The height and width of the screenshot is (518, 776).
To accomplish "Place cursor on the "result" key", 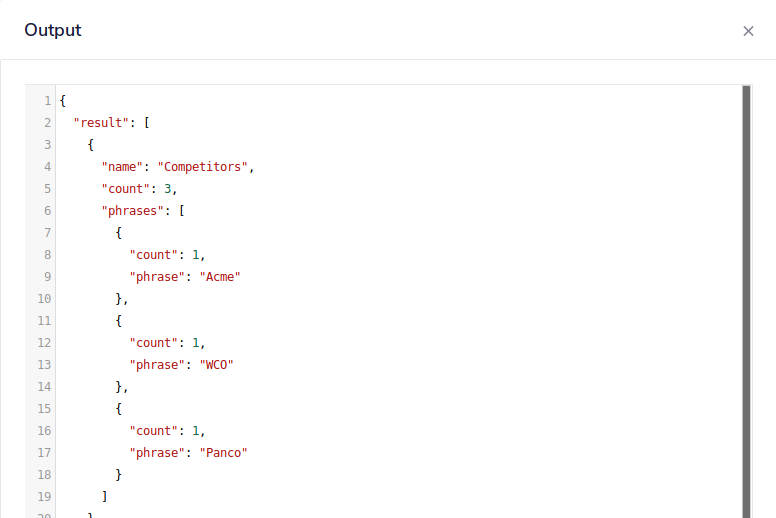I will point(102,123).
